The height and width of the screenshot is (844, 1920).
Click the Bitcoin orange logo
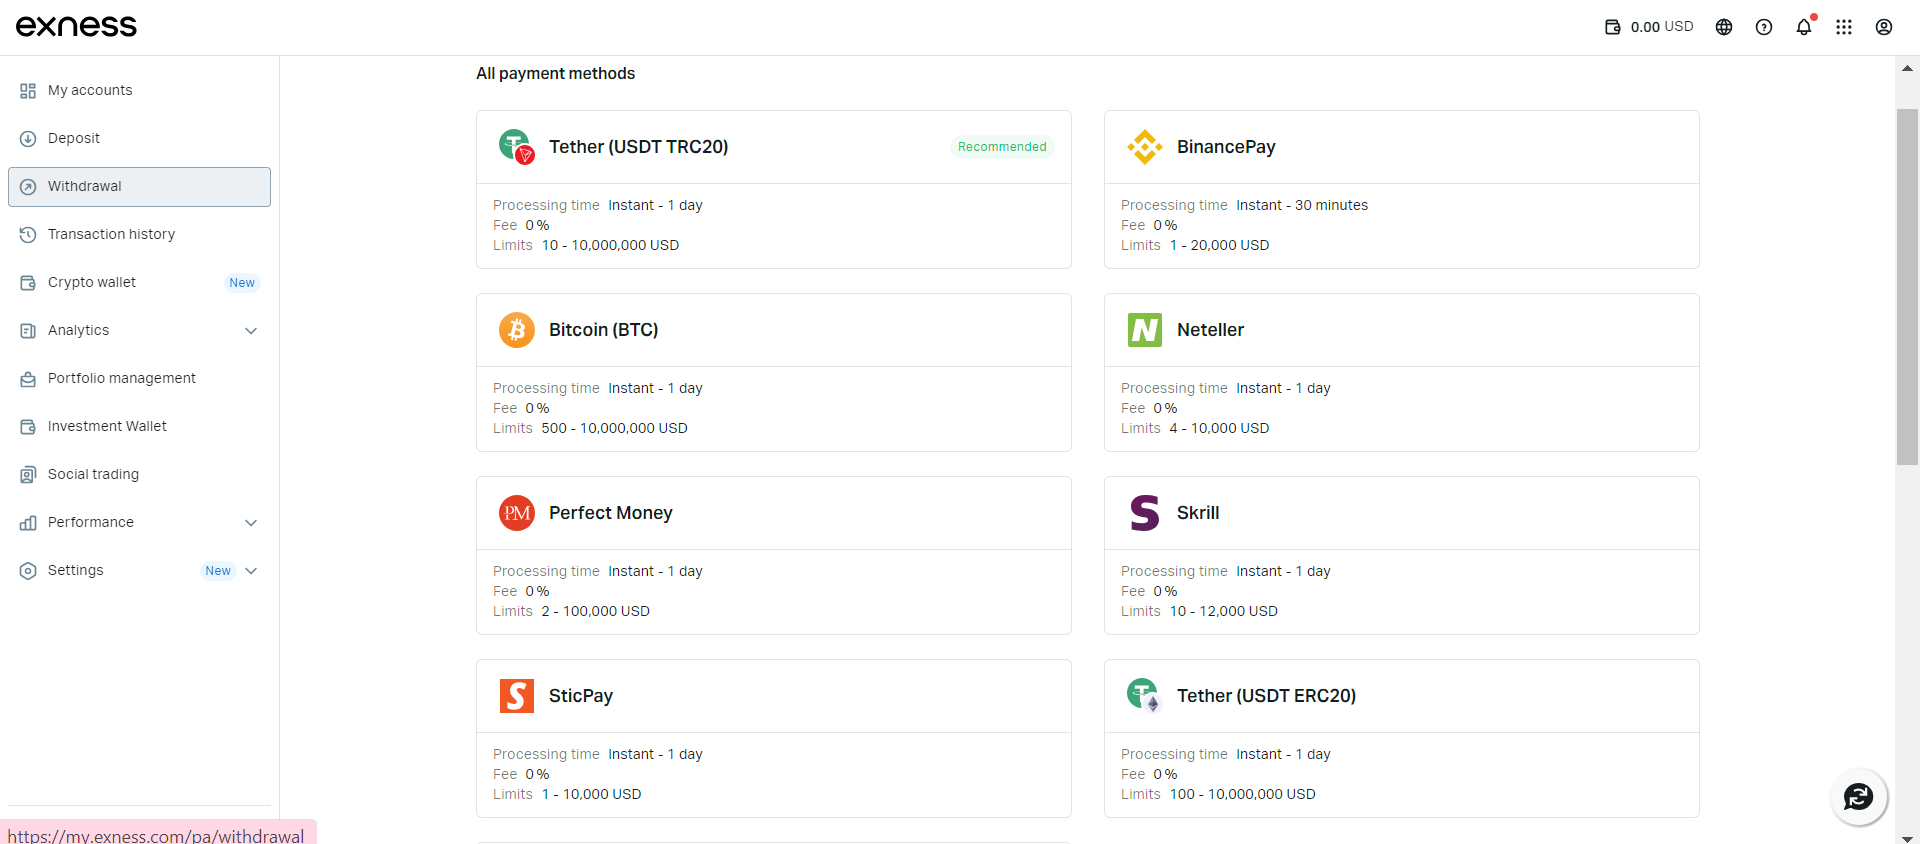coord(517,330)
